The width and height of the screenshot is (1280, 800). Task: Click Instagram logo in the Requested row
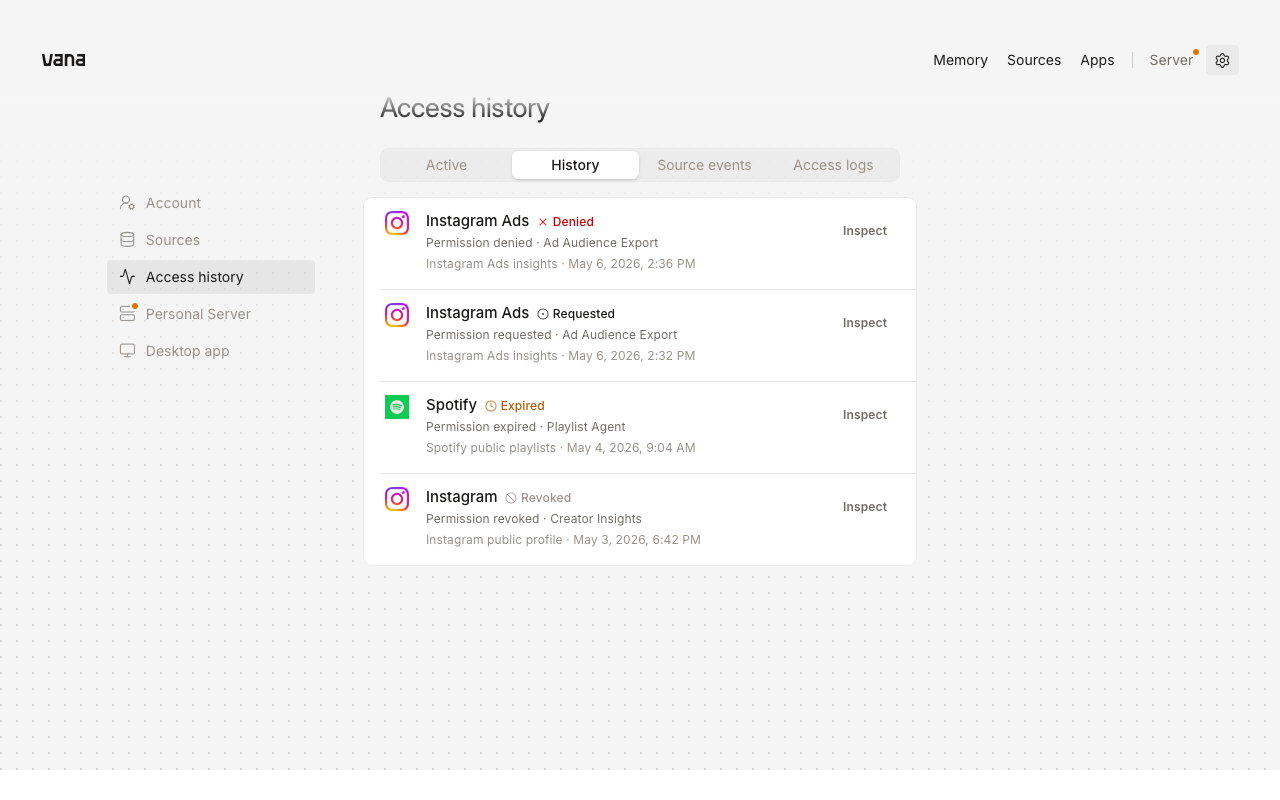tap(397, 315)
